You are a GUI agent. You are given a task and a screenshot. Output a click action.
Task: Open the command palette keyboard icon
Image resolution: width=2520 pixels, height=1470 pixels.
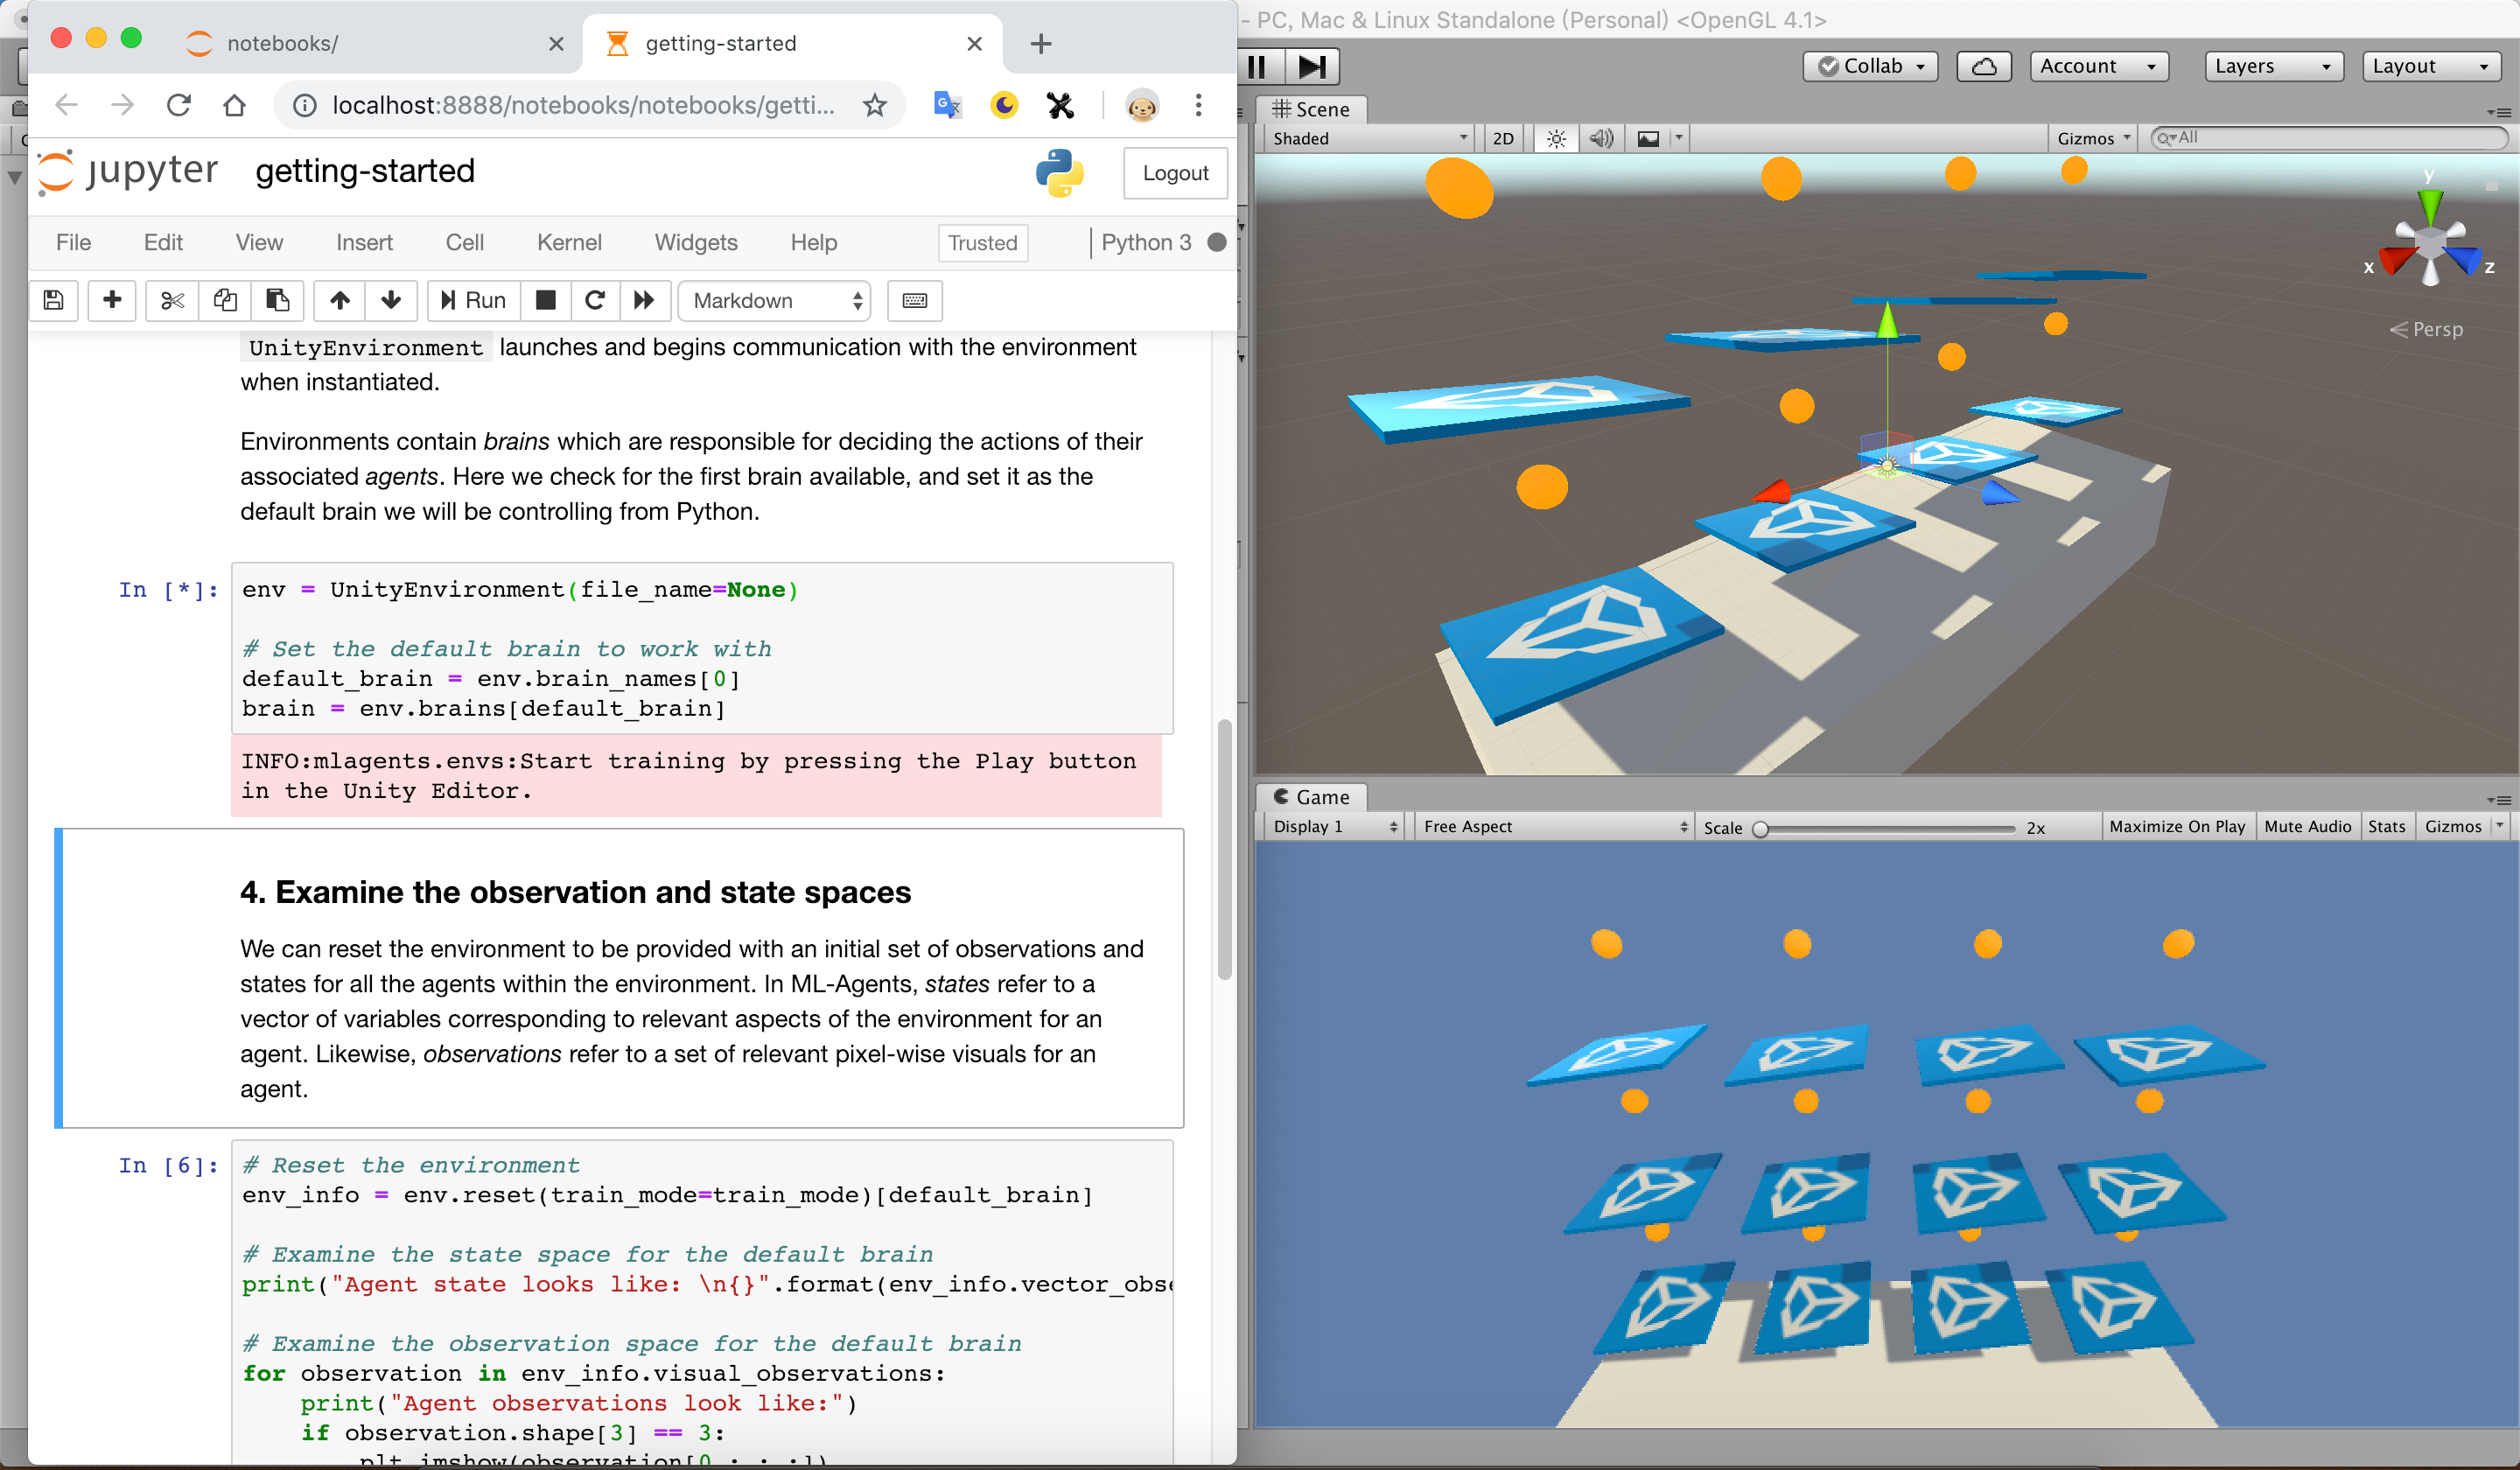tap(914, 300)
